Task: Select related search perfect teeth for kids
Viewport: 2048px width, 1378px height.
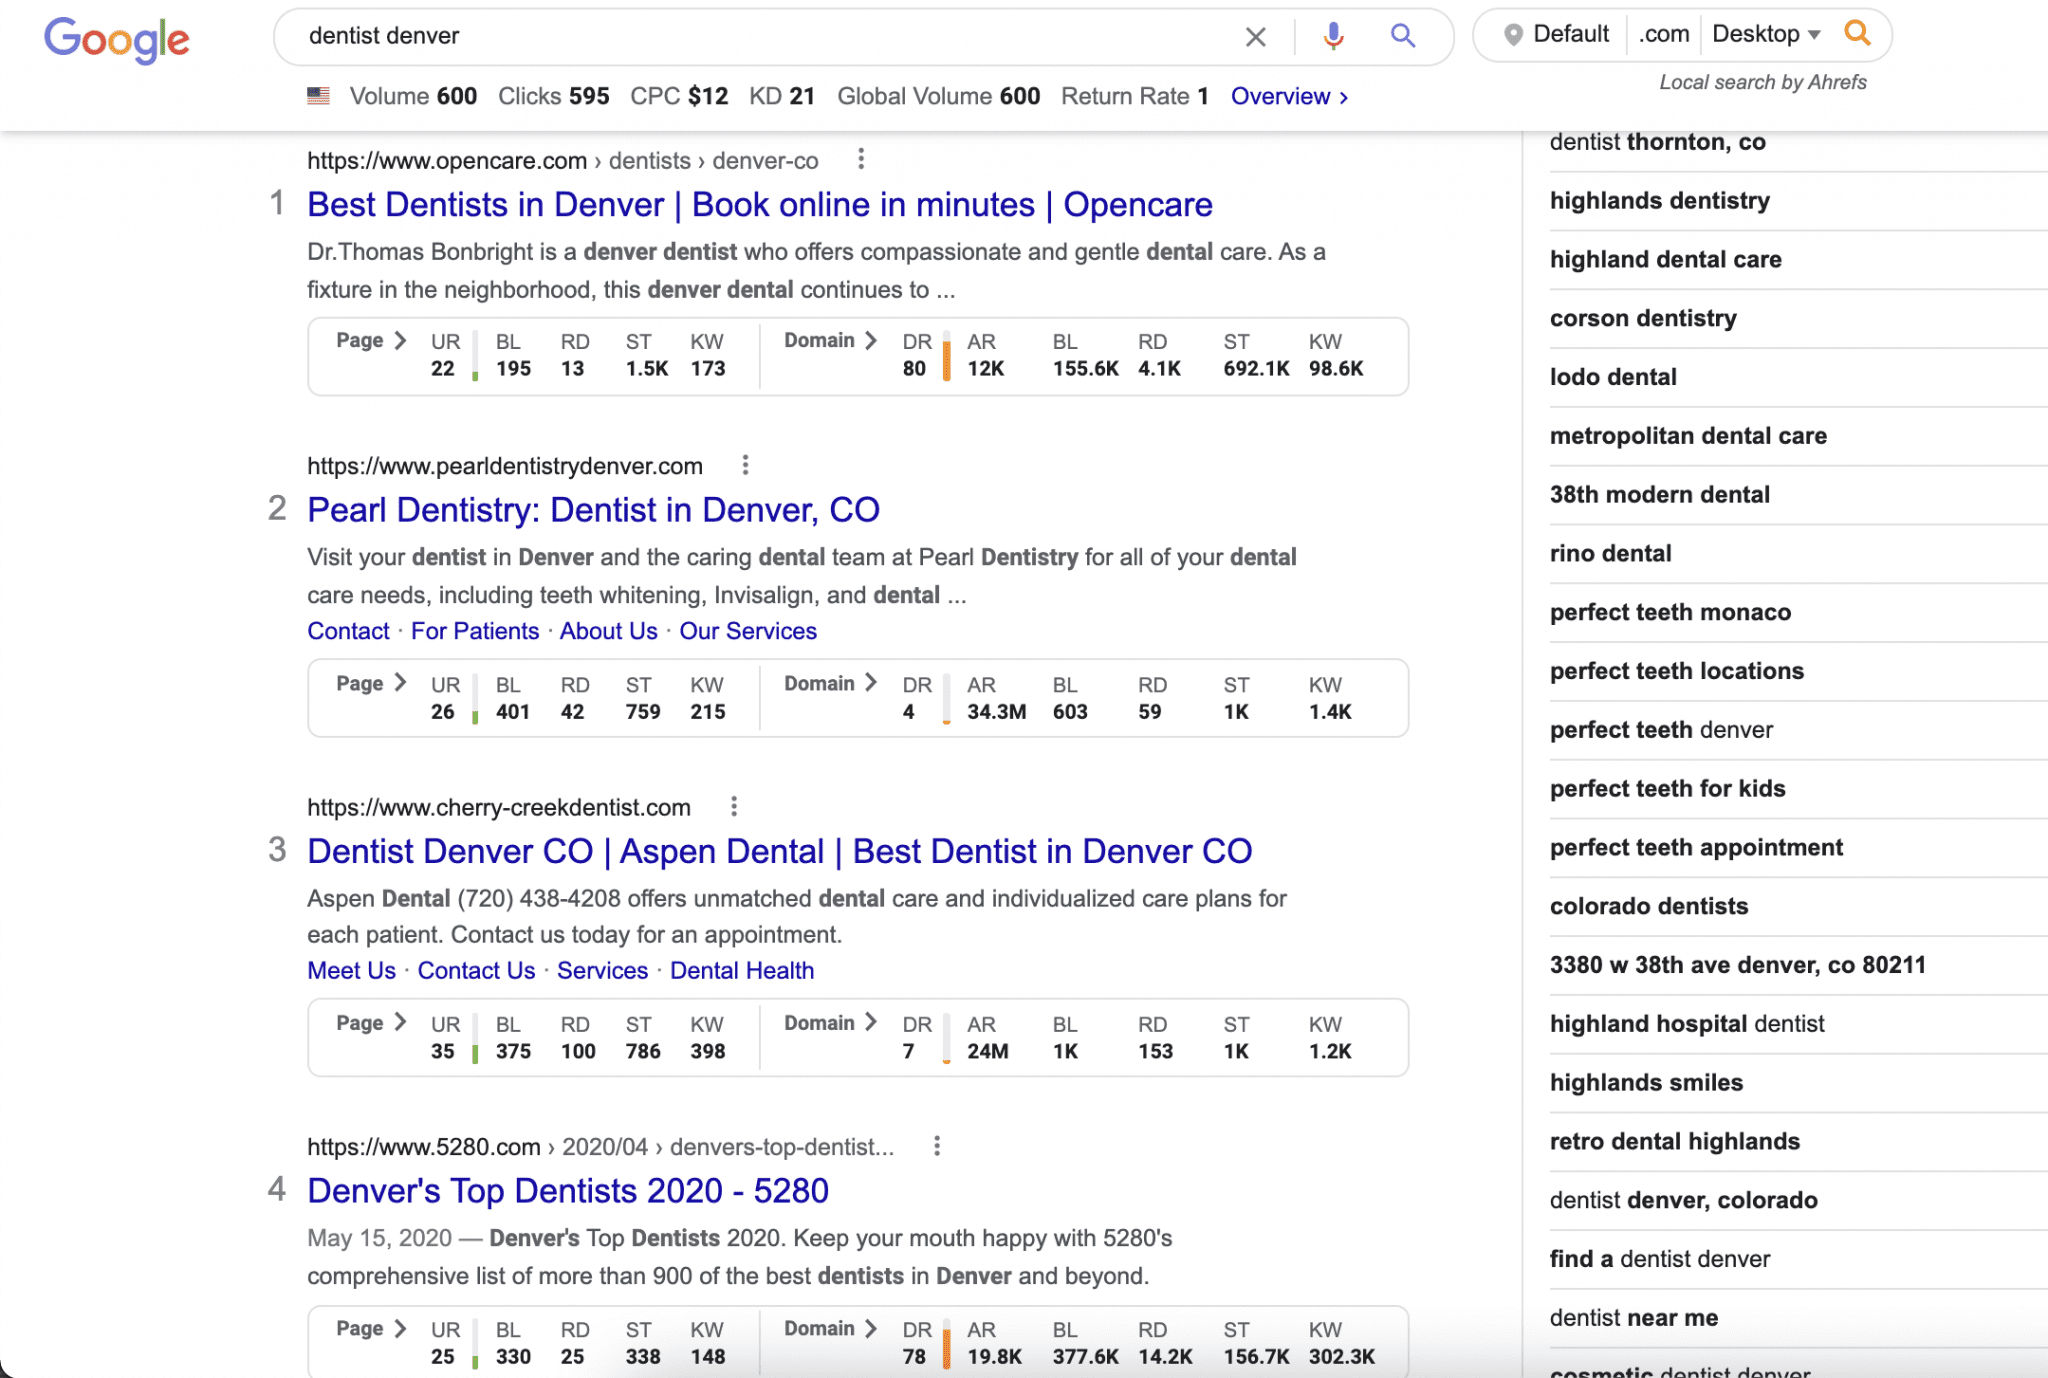Action: click(x=1667, y=789)
